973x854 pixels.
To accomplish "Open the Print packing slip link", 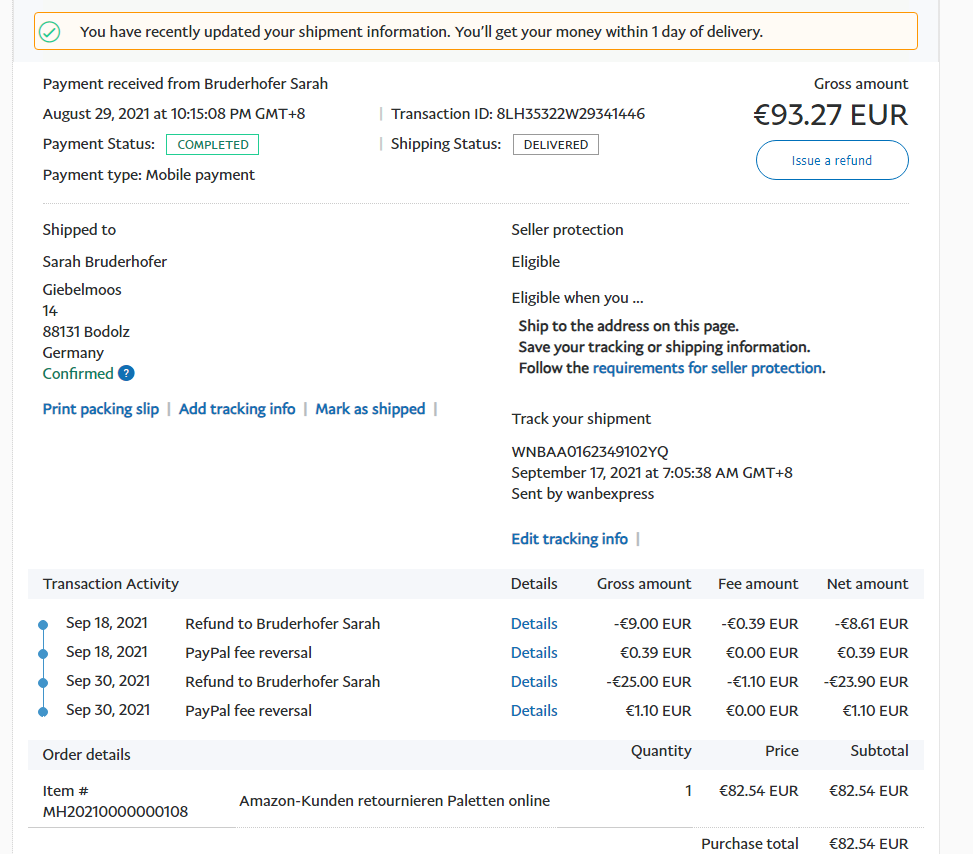I will 101,409.
